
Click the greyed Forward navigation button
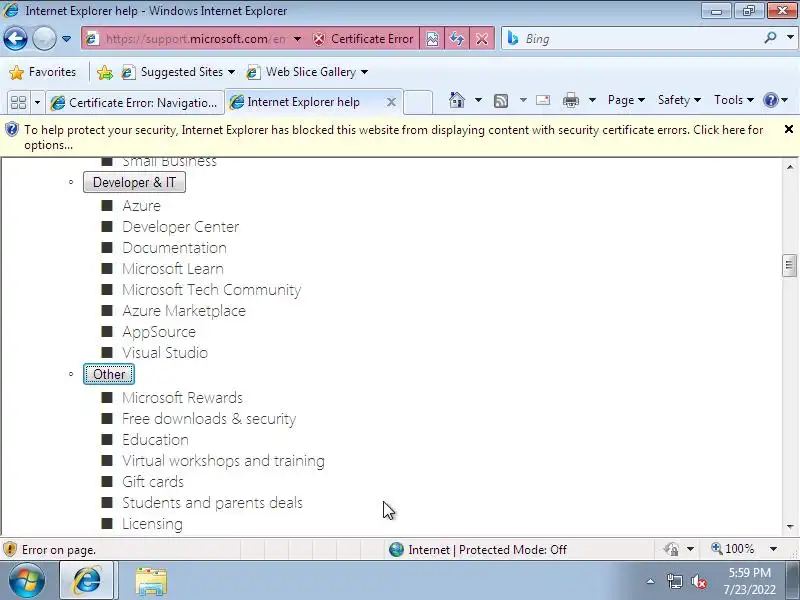[x=44, y=39]
